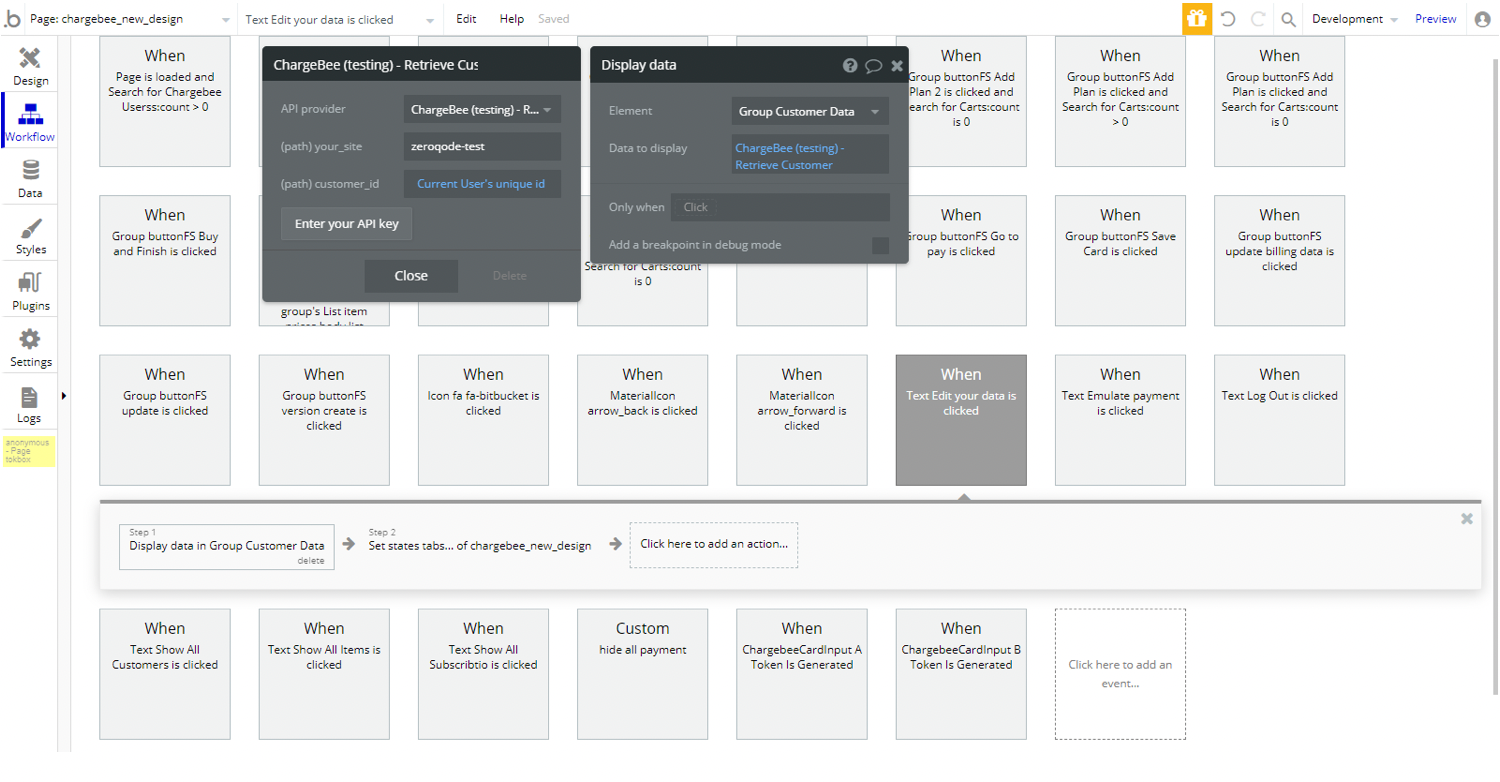This screenshot has width=1500, height=782.
Task: Select Group buttonFS update is clicked event
Action: (x=165, y=420)
